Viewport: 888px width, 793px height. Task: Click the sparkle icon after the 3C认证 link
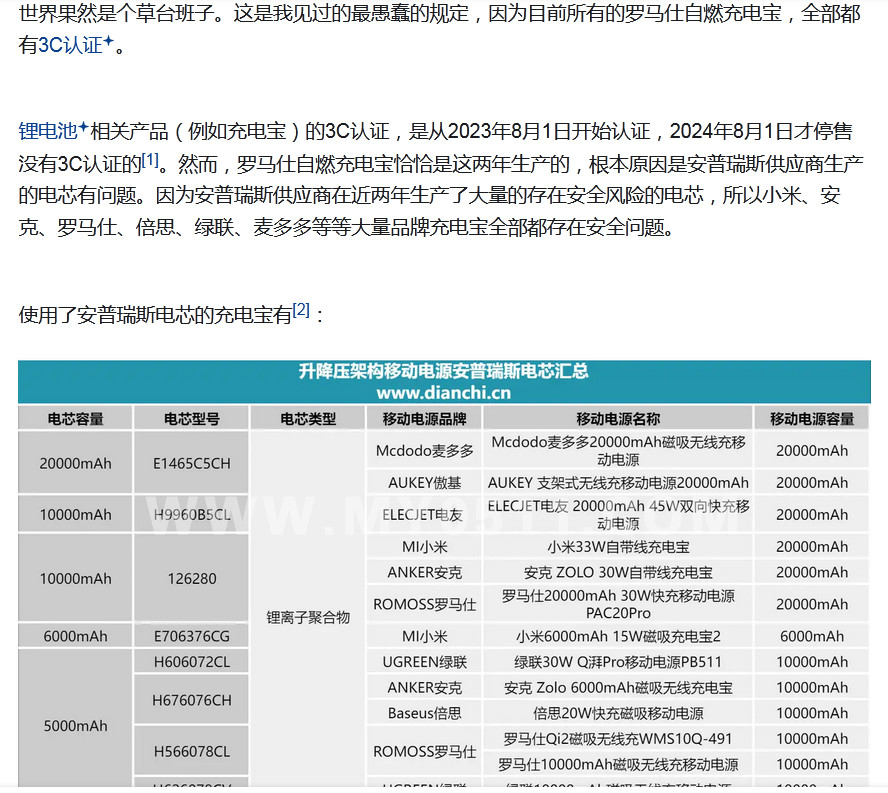click(108, 42)
